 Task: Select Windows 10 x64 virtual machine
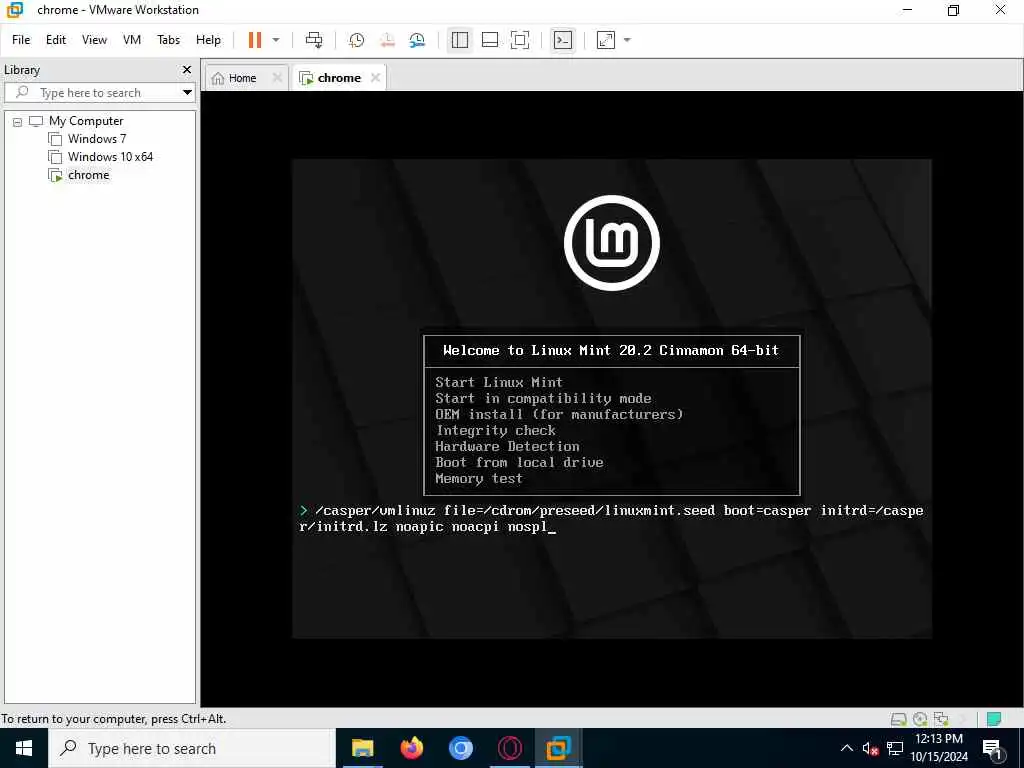point(110,157)
